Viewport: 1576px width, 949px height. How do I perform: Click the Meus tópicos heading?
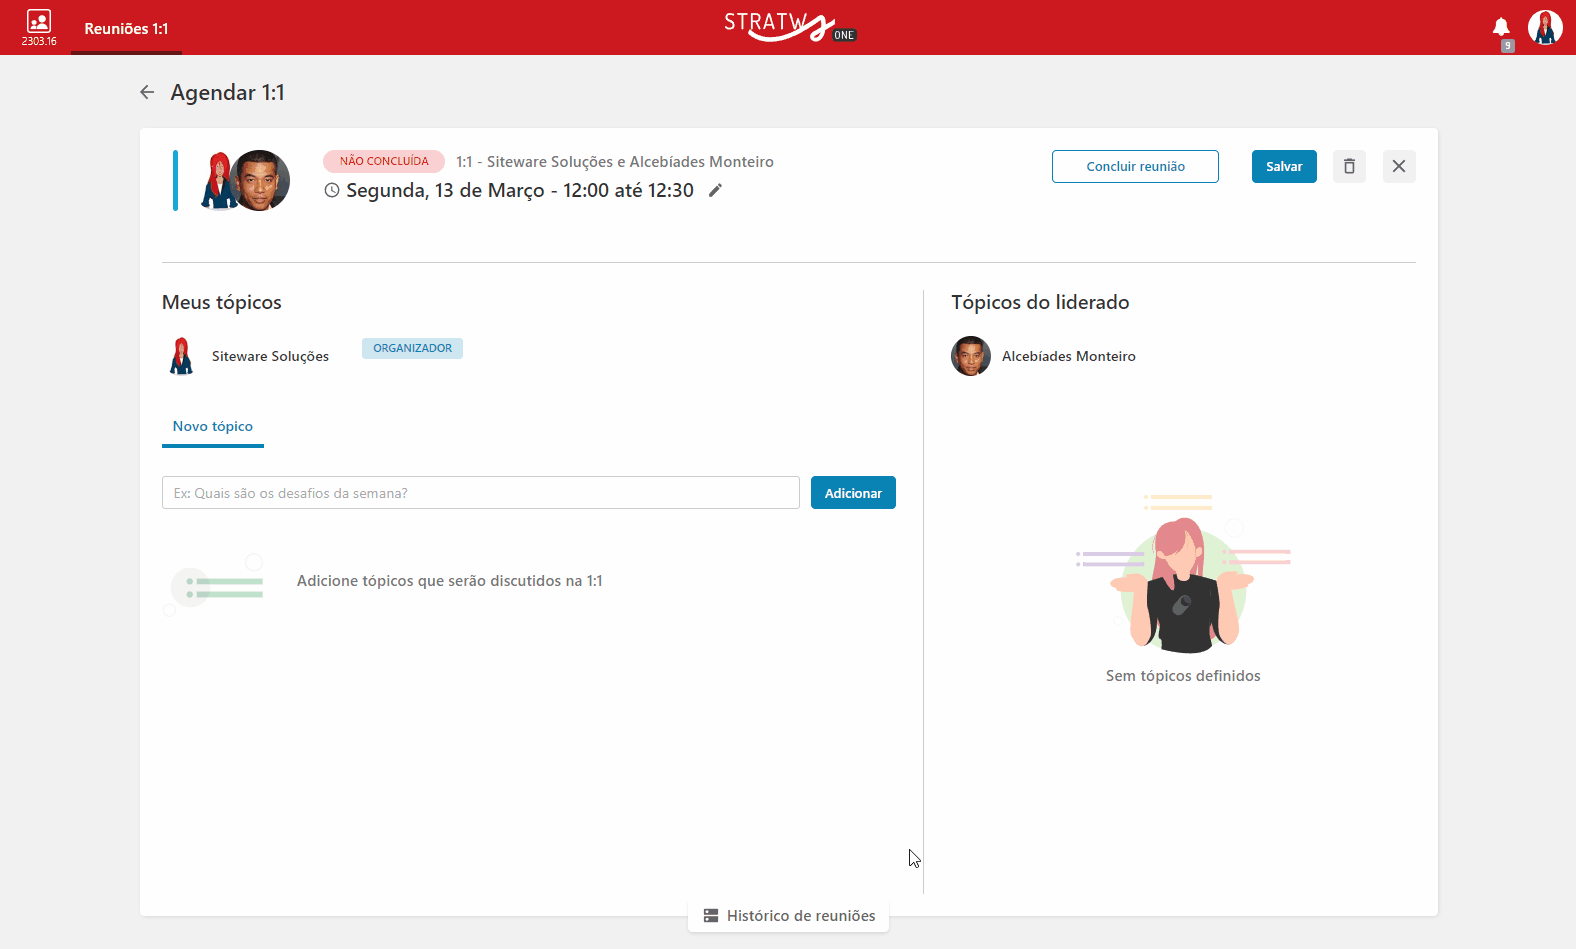[222, 302]
